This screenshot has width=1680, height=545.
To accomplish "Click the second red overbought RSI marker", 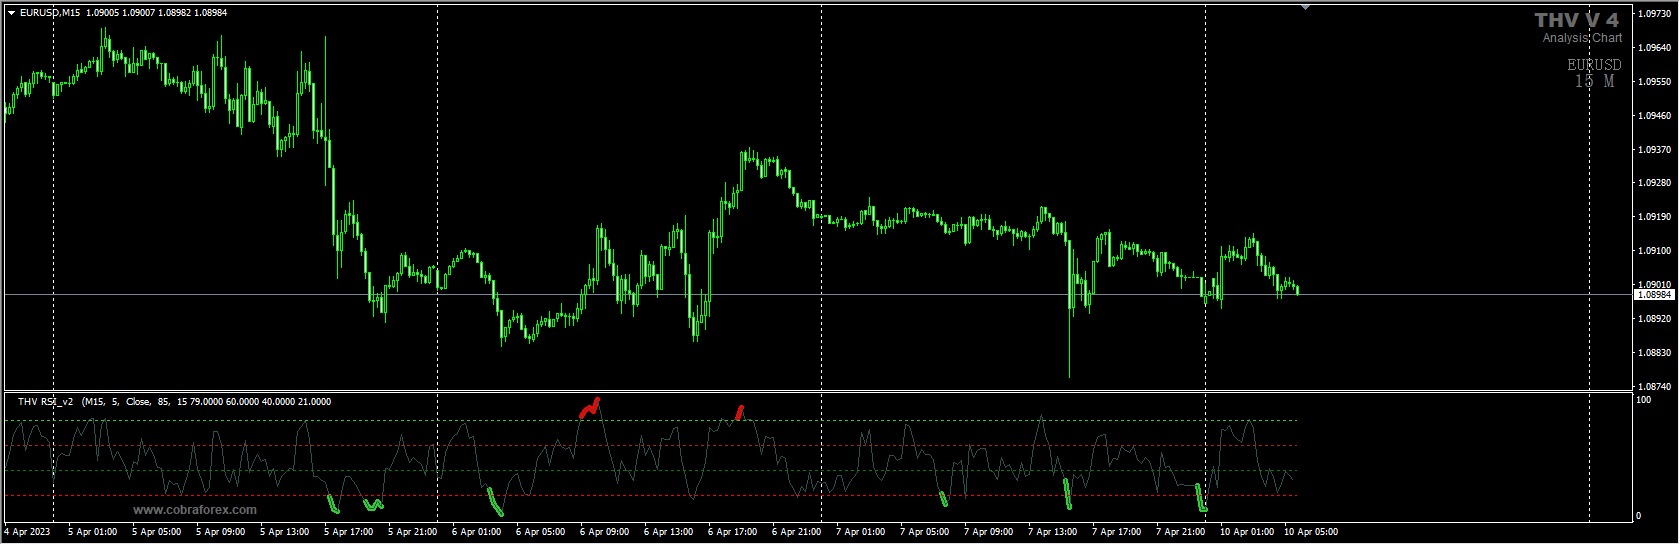I will (x=739, y=411).
